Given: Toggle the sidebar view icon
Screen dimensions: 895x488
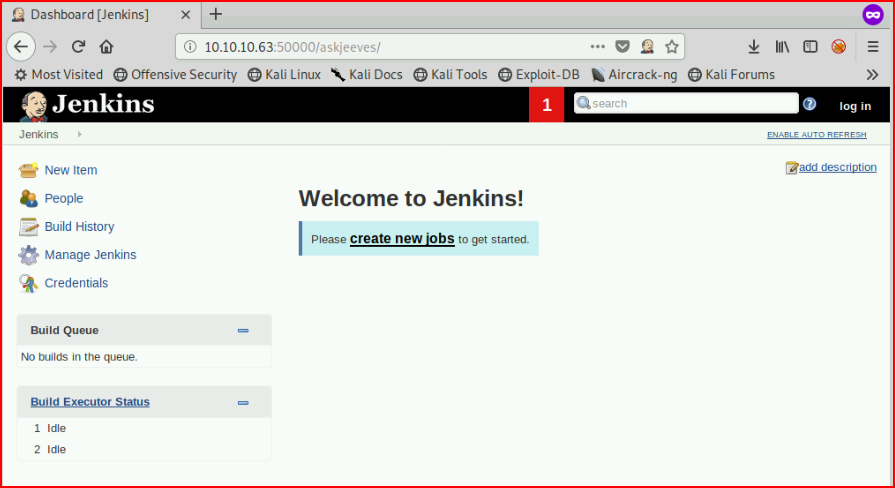Looking at the screenshot, I should [810, 47].
